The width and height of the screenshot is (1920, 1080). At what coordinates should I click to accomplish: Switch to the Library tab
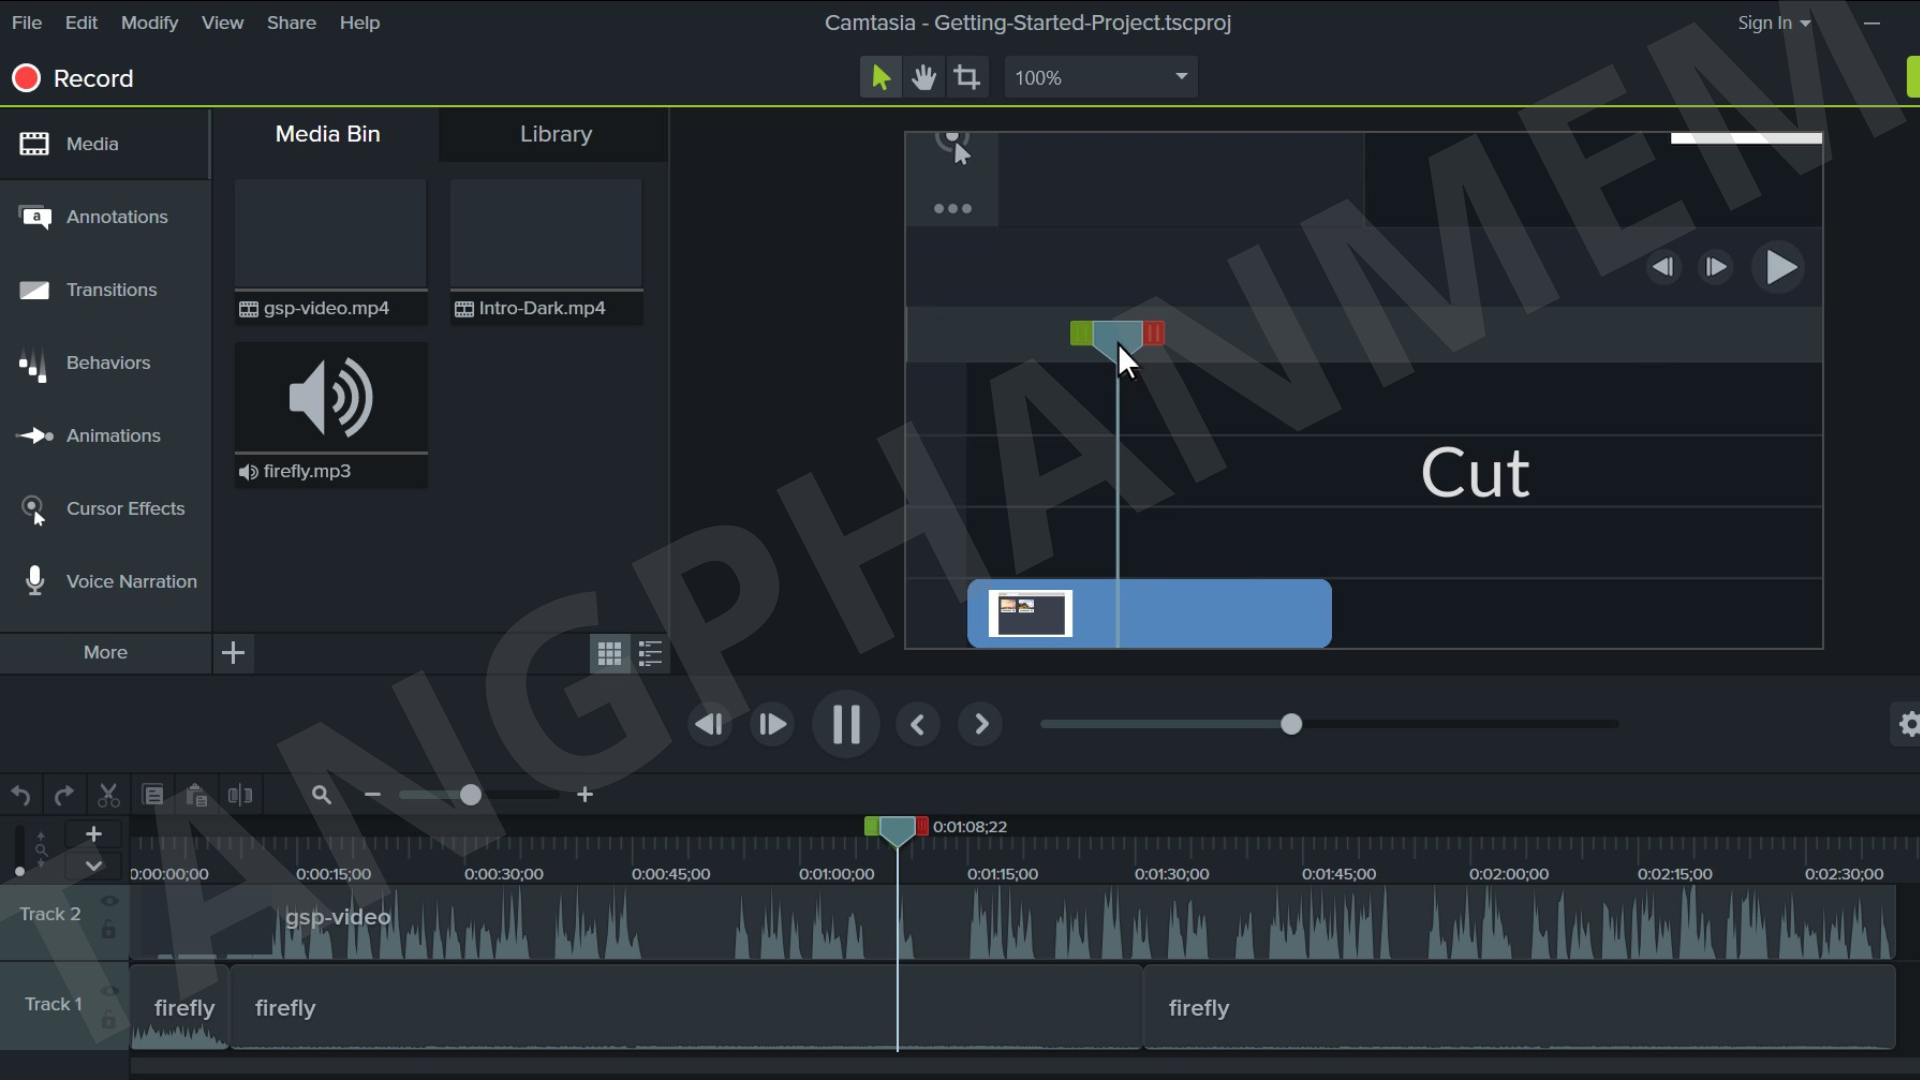(x=555, y=134)
